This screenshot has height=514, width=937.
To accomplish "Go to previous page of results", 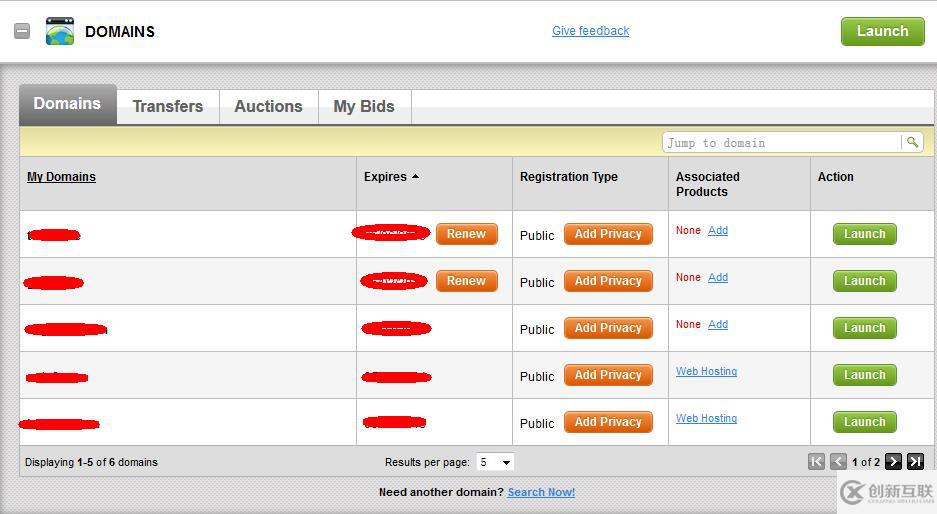I will 838,462.
